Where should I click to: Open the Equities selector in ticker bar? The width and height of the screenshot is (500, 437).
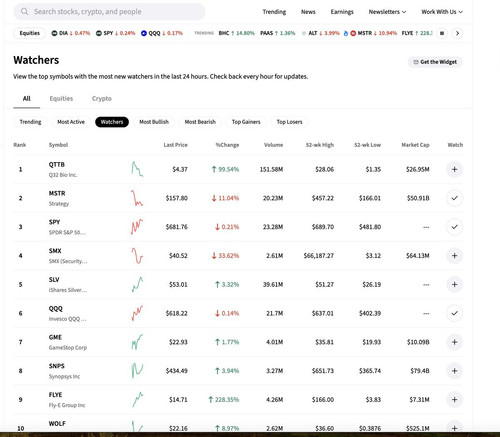tap(30, 33)
